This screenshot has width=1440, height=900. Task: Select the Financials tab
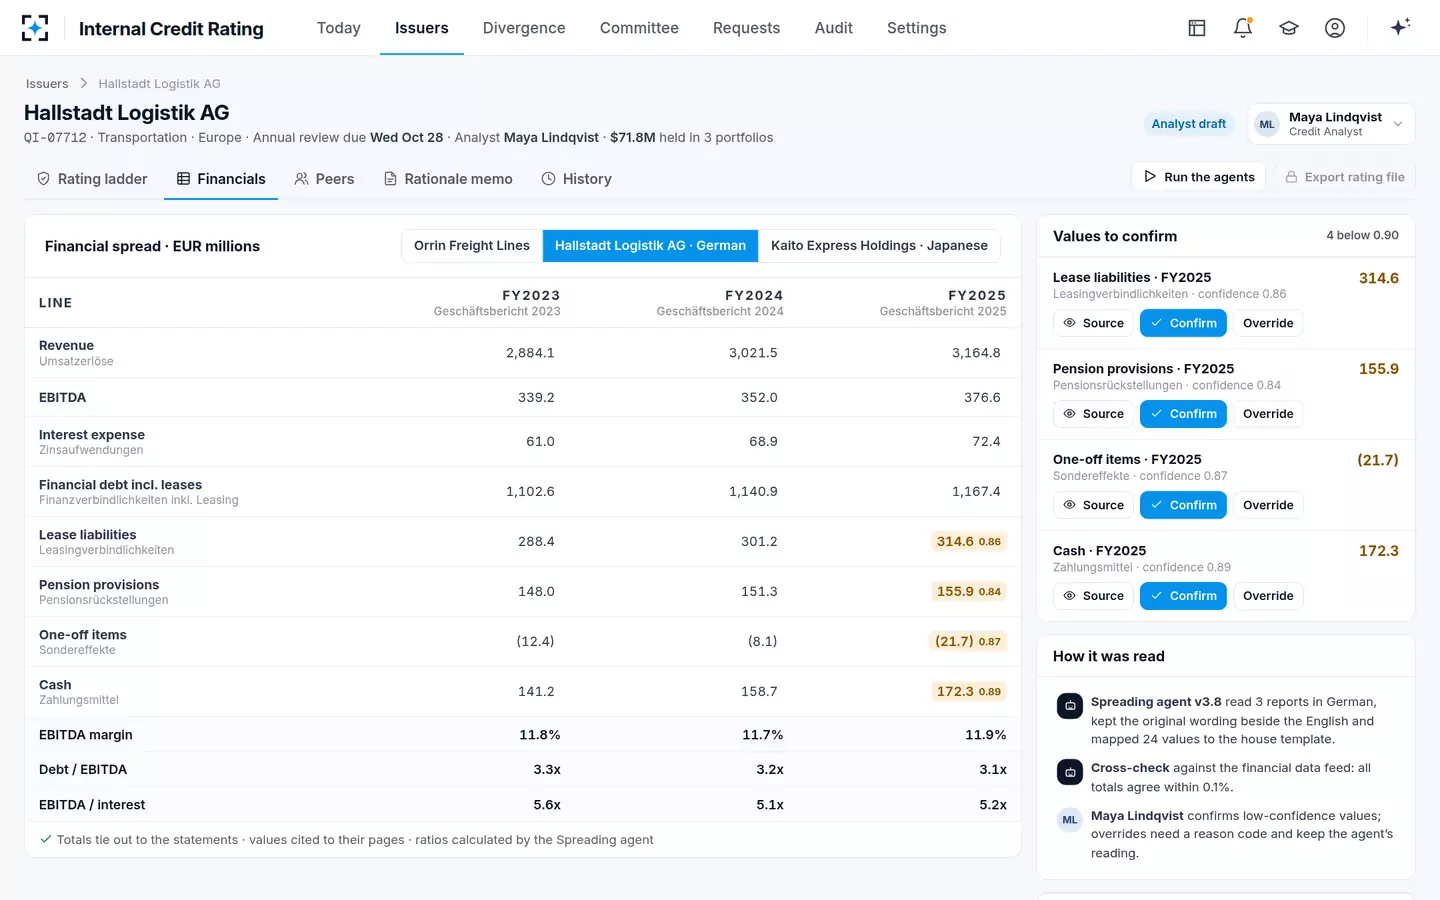click(221, 179)
